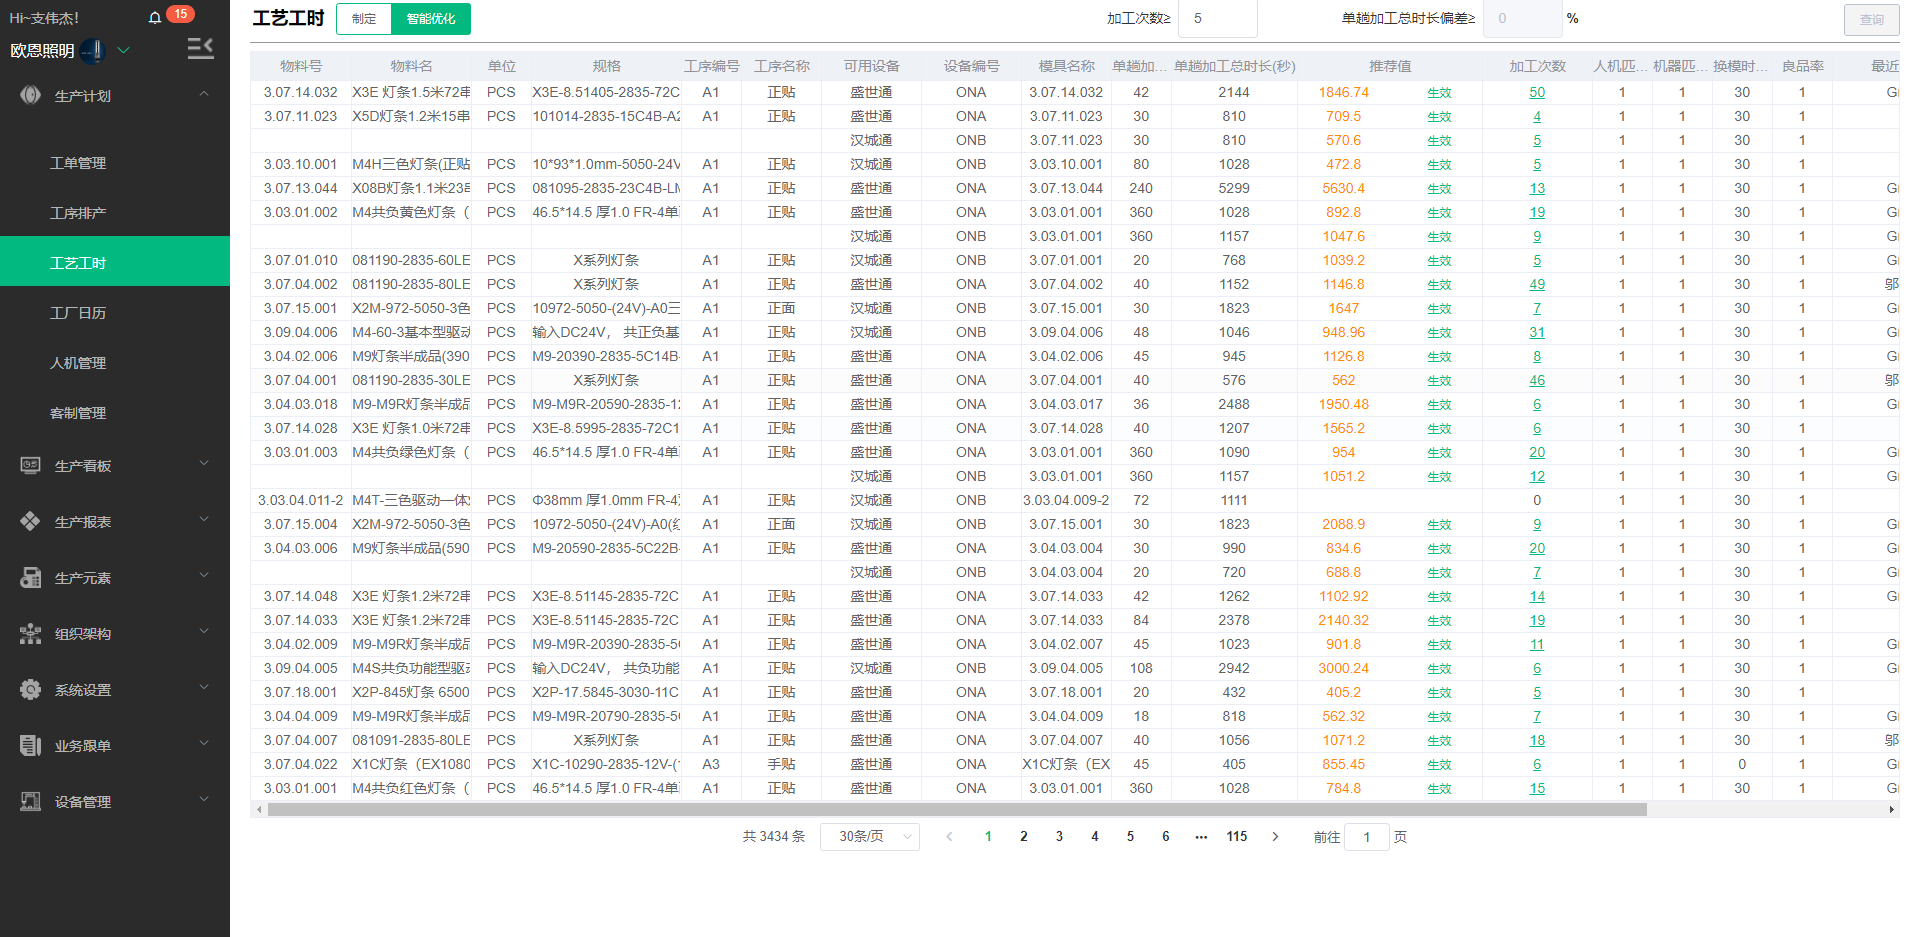Click the horizontal table scrollbar
Image resolution: width=1920 pixels, height=937 pixels.
[957, 810]
